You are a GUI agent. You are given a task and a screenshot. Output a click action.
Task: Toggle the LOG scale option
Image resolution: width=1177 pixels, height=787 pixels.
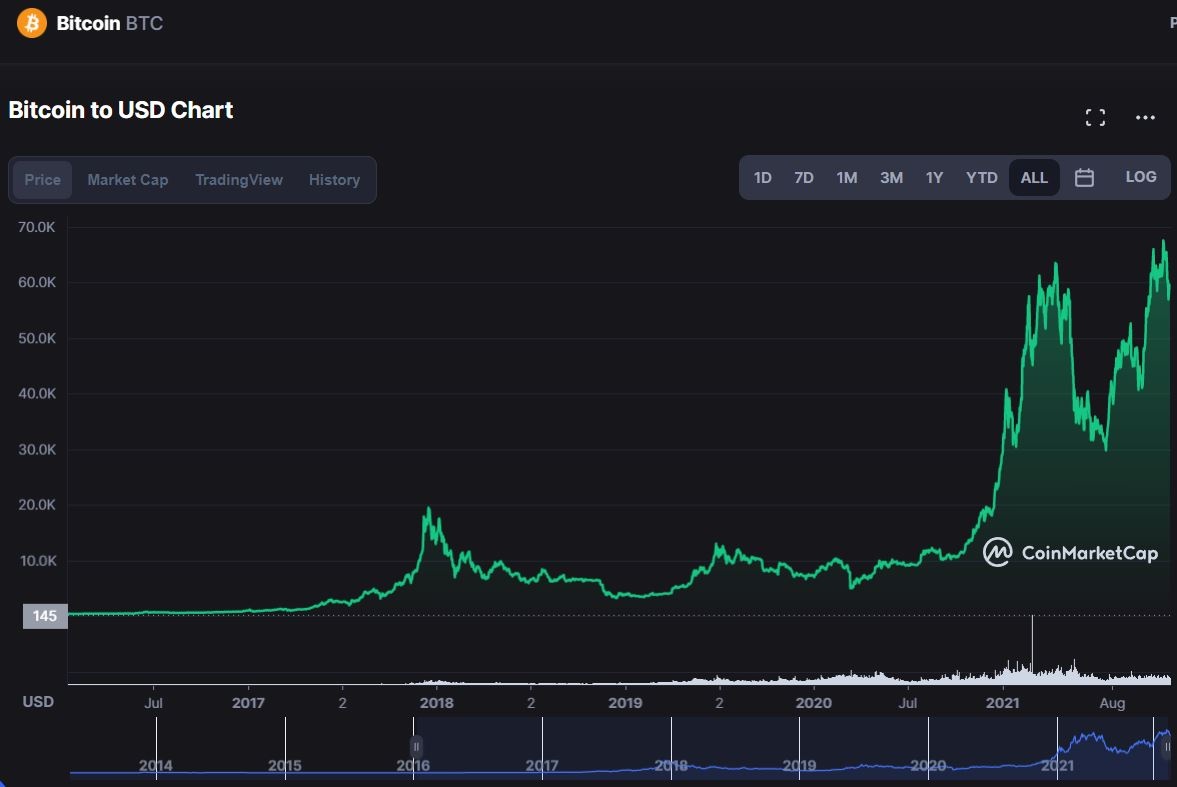coord(1140,177)
